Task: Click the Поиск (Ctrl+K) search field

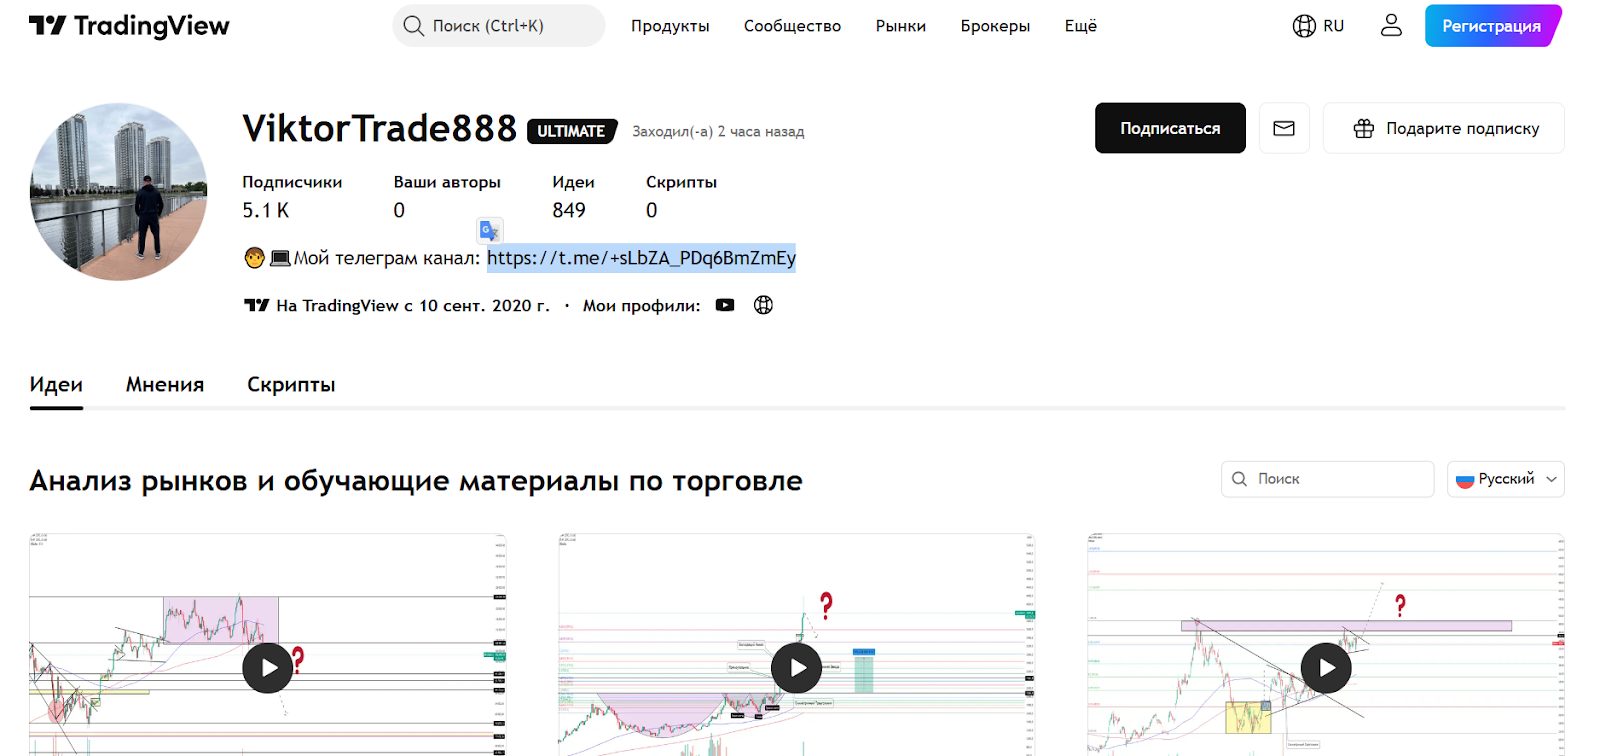Action: click(x=499, y=26)
